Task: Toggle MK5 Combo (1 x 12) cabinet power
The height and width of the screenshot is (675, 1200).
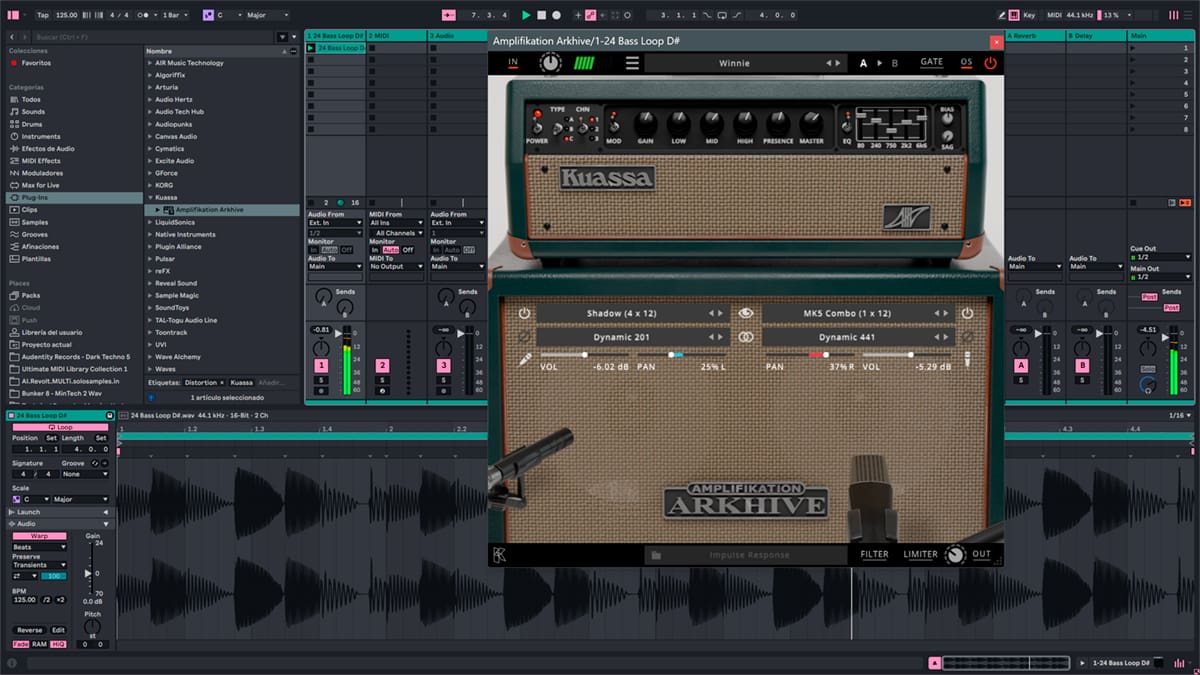Action: pos(967,313)
